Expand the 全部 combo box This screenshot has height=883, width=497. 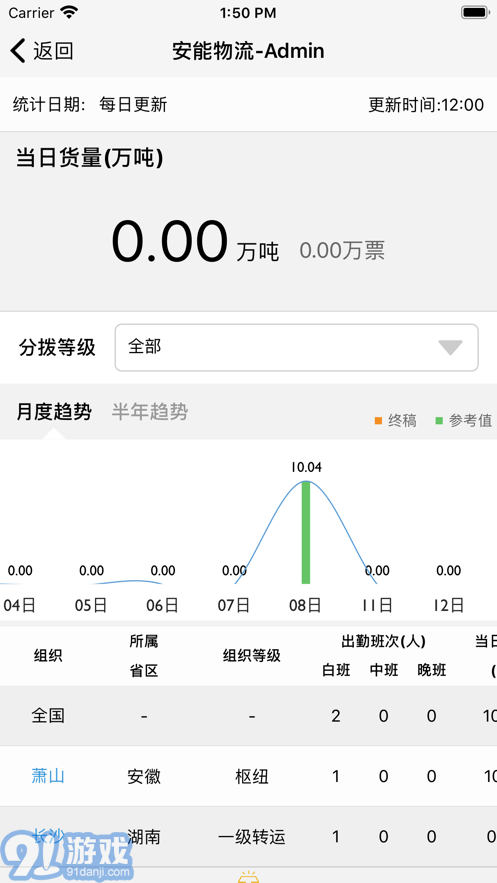297,347
